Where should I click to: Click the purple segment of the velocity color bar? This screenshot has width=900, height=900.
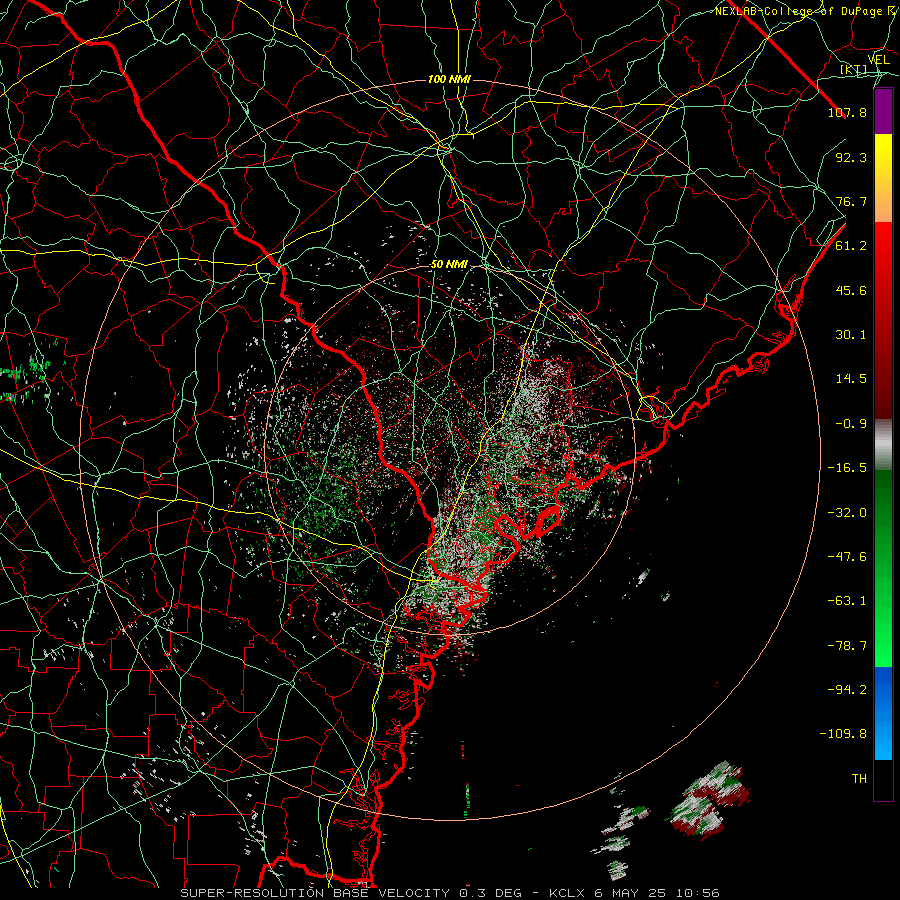coord(883,111)
